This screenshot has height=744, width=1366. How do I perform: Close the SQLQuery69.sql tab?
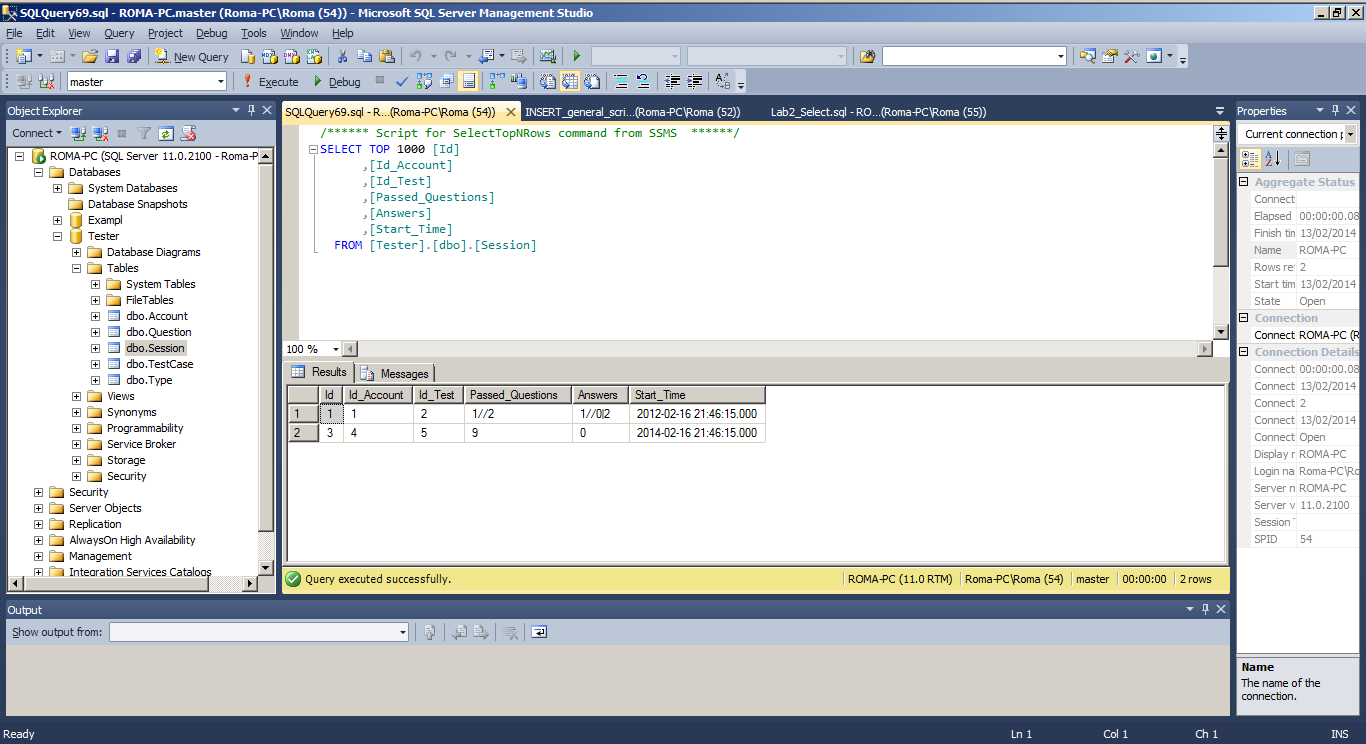pos(510,112)
